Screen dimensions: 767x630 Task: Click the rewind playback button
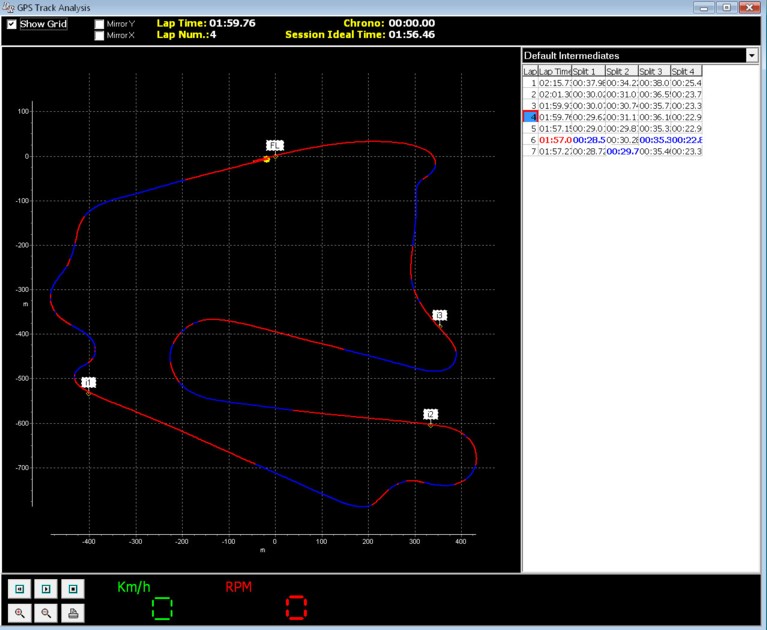21,589
